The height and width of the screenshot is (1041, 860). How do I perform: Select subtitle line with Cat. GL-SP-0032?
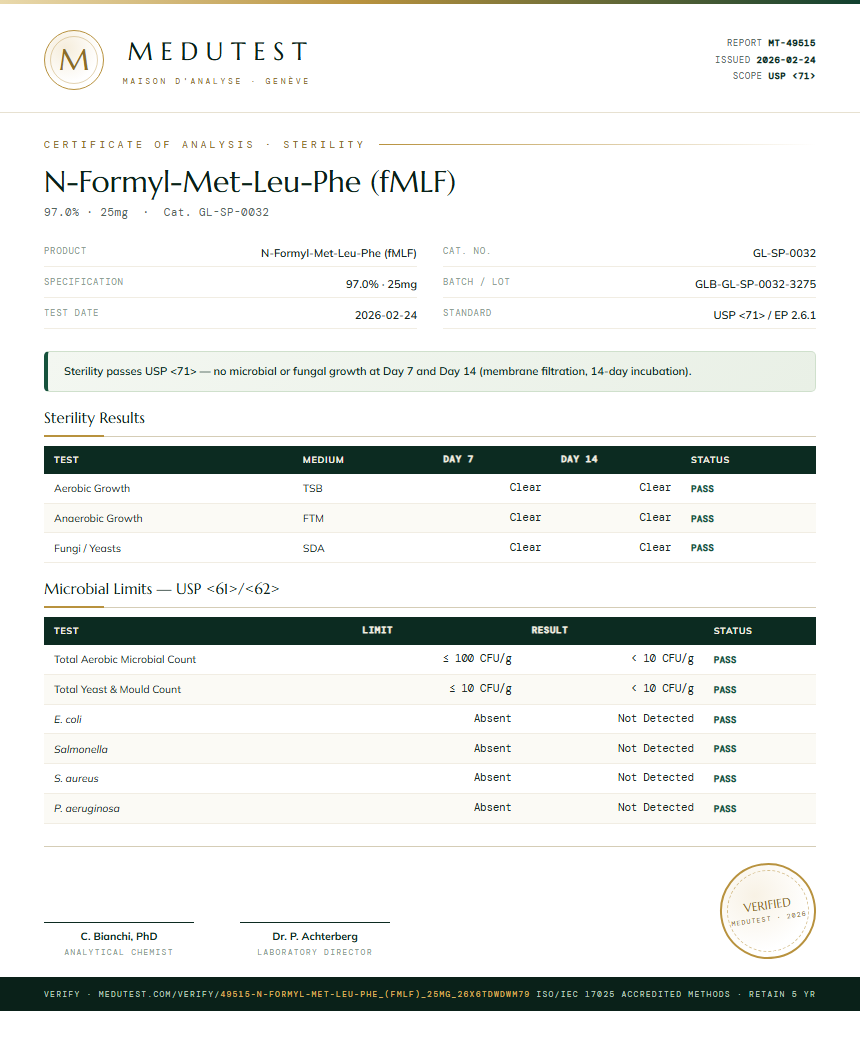pyautogui.click(x=156, y=212)
